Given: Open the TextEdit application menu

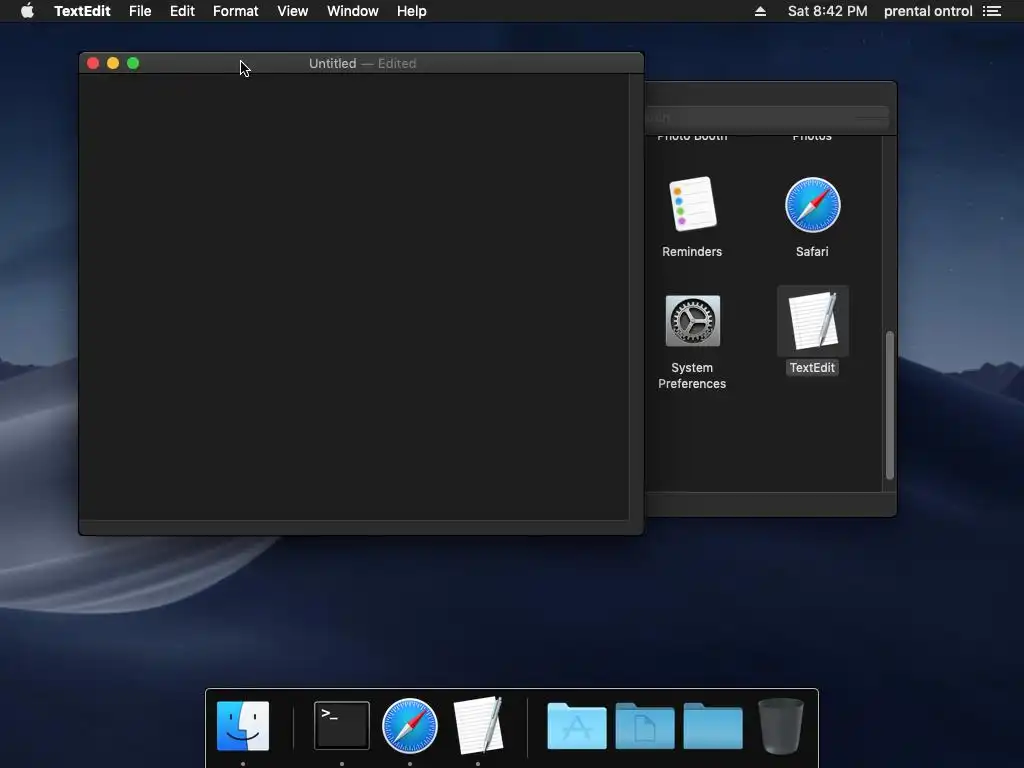Looking at the screenshot, I should pos(82,11).
